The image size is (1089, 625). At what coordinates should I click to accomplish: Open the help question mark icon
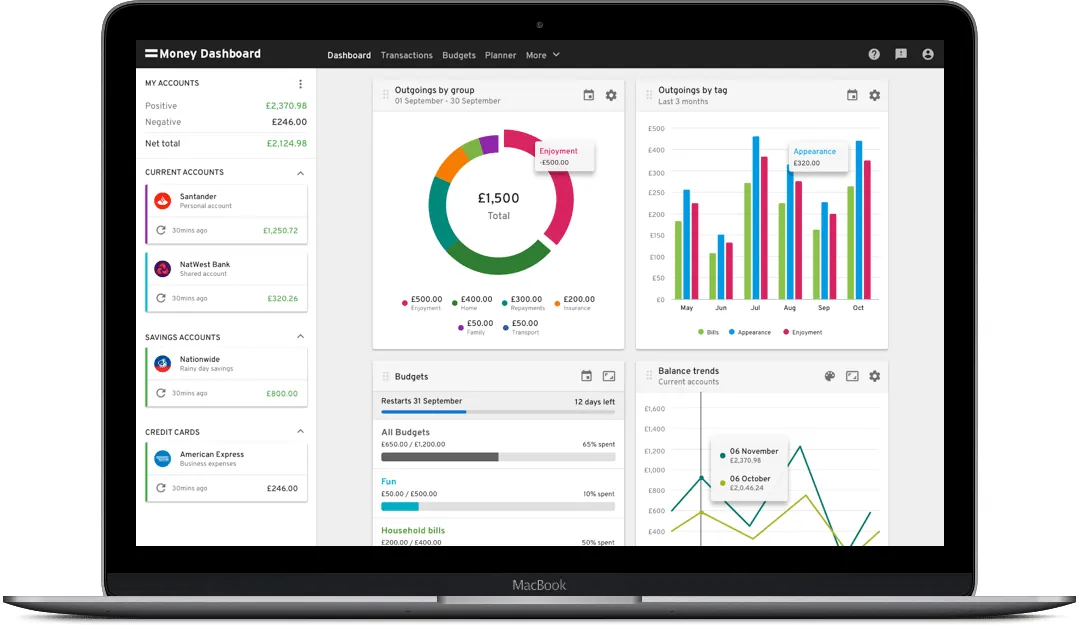(x=874, y=55)
